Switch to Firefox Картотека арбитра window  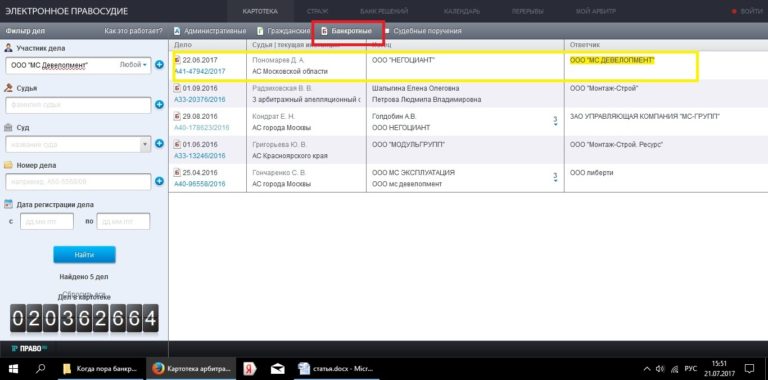tap(191, 369)
